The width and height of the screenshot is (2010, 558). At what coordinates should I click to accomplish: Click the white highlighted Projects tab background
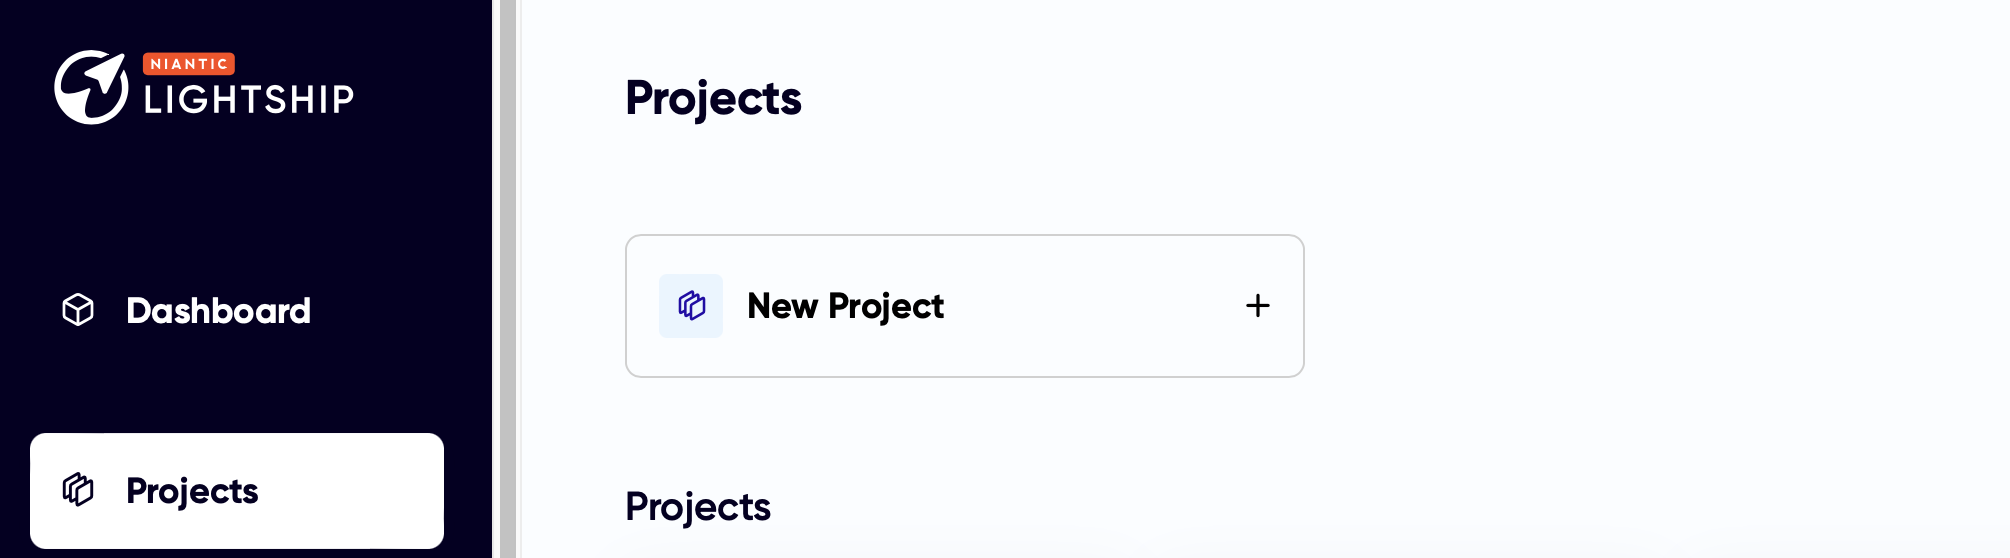pos(350,490)
